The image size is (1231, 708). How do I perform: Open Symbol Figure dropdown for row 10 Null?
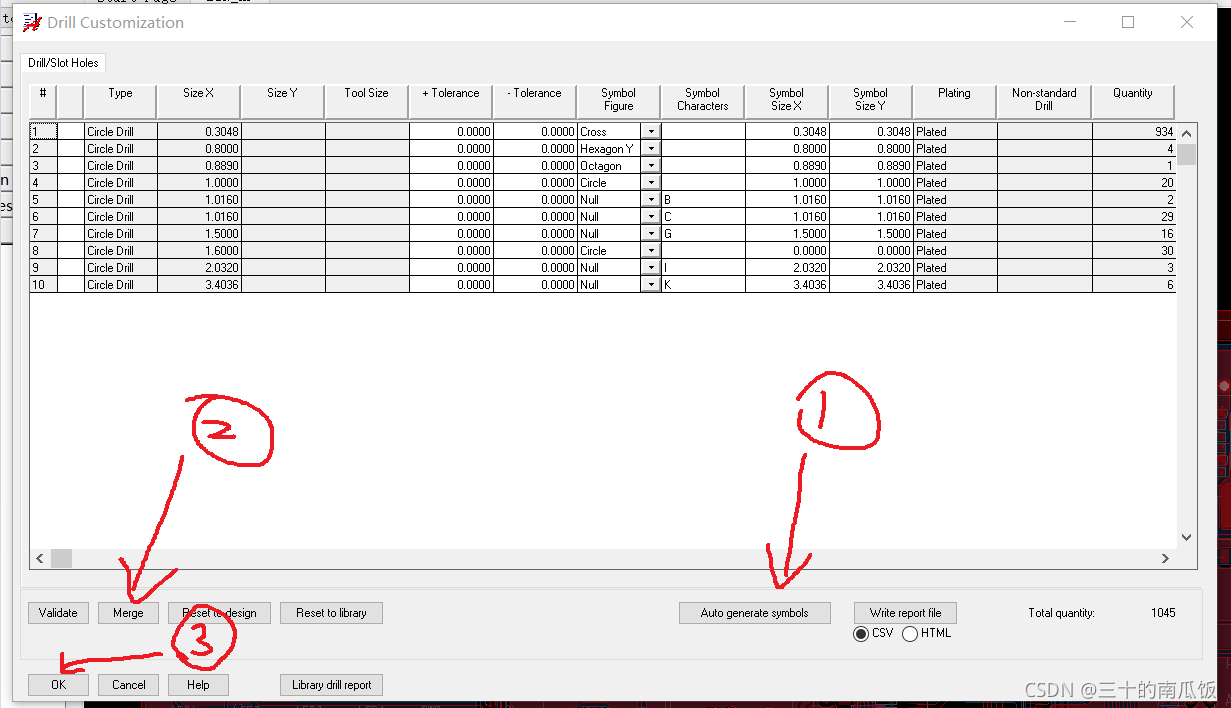coord(651,285)
